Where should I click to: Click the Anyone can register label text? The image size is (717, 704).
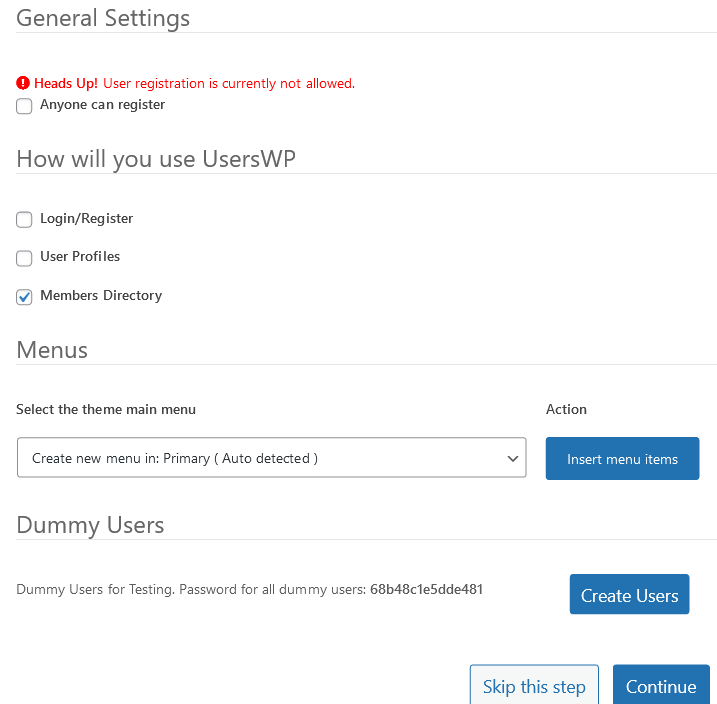pos(102,105)
